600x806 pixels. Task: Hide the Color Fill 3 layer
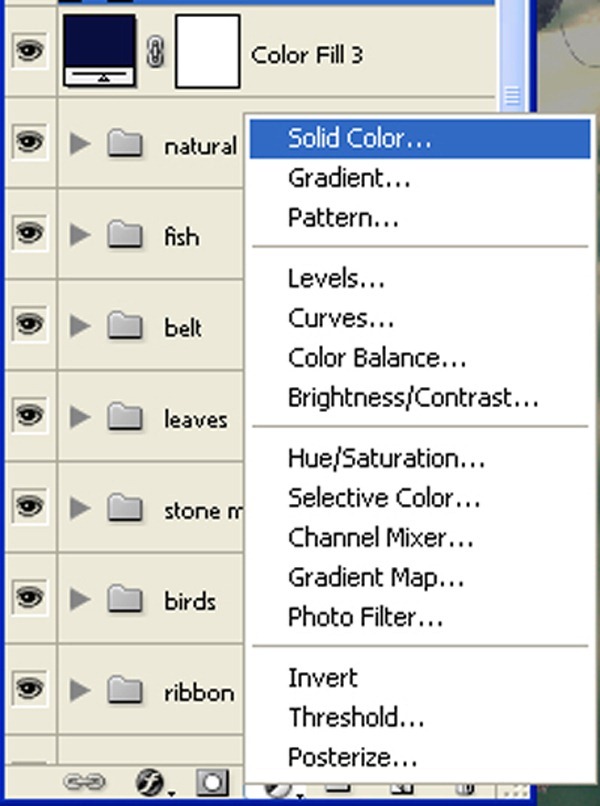click(30, 51)
